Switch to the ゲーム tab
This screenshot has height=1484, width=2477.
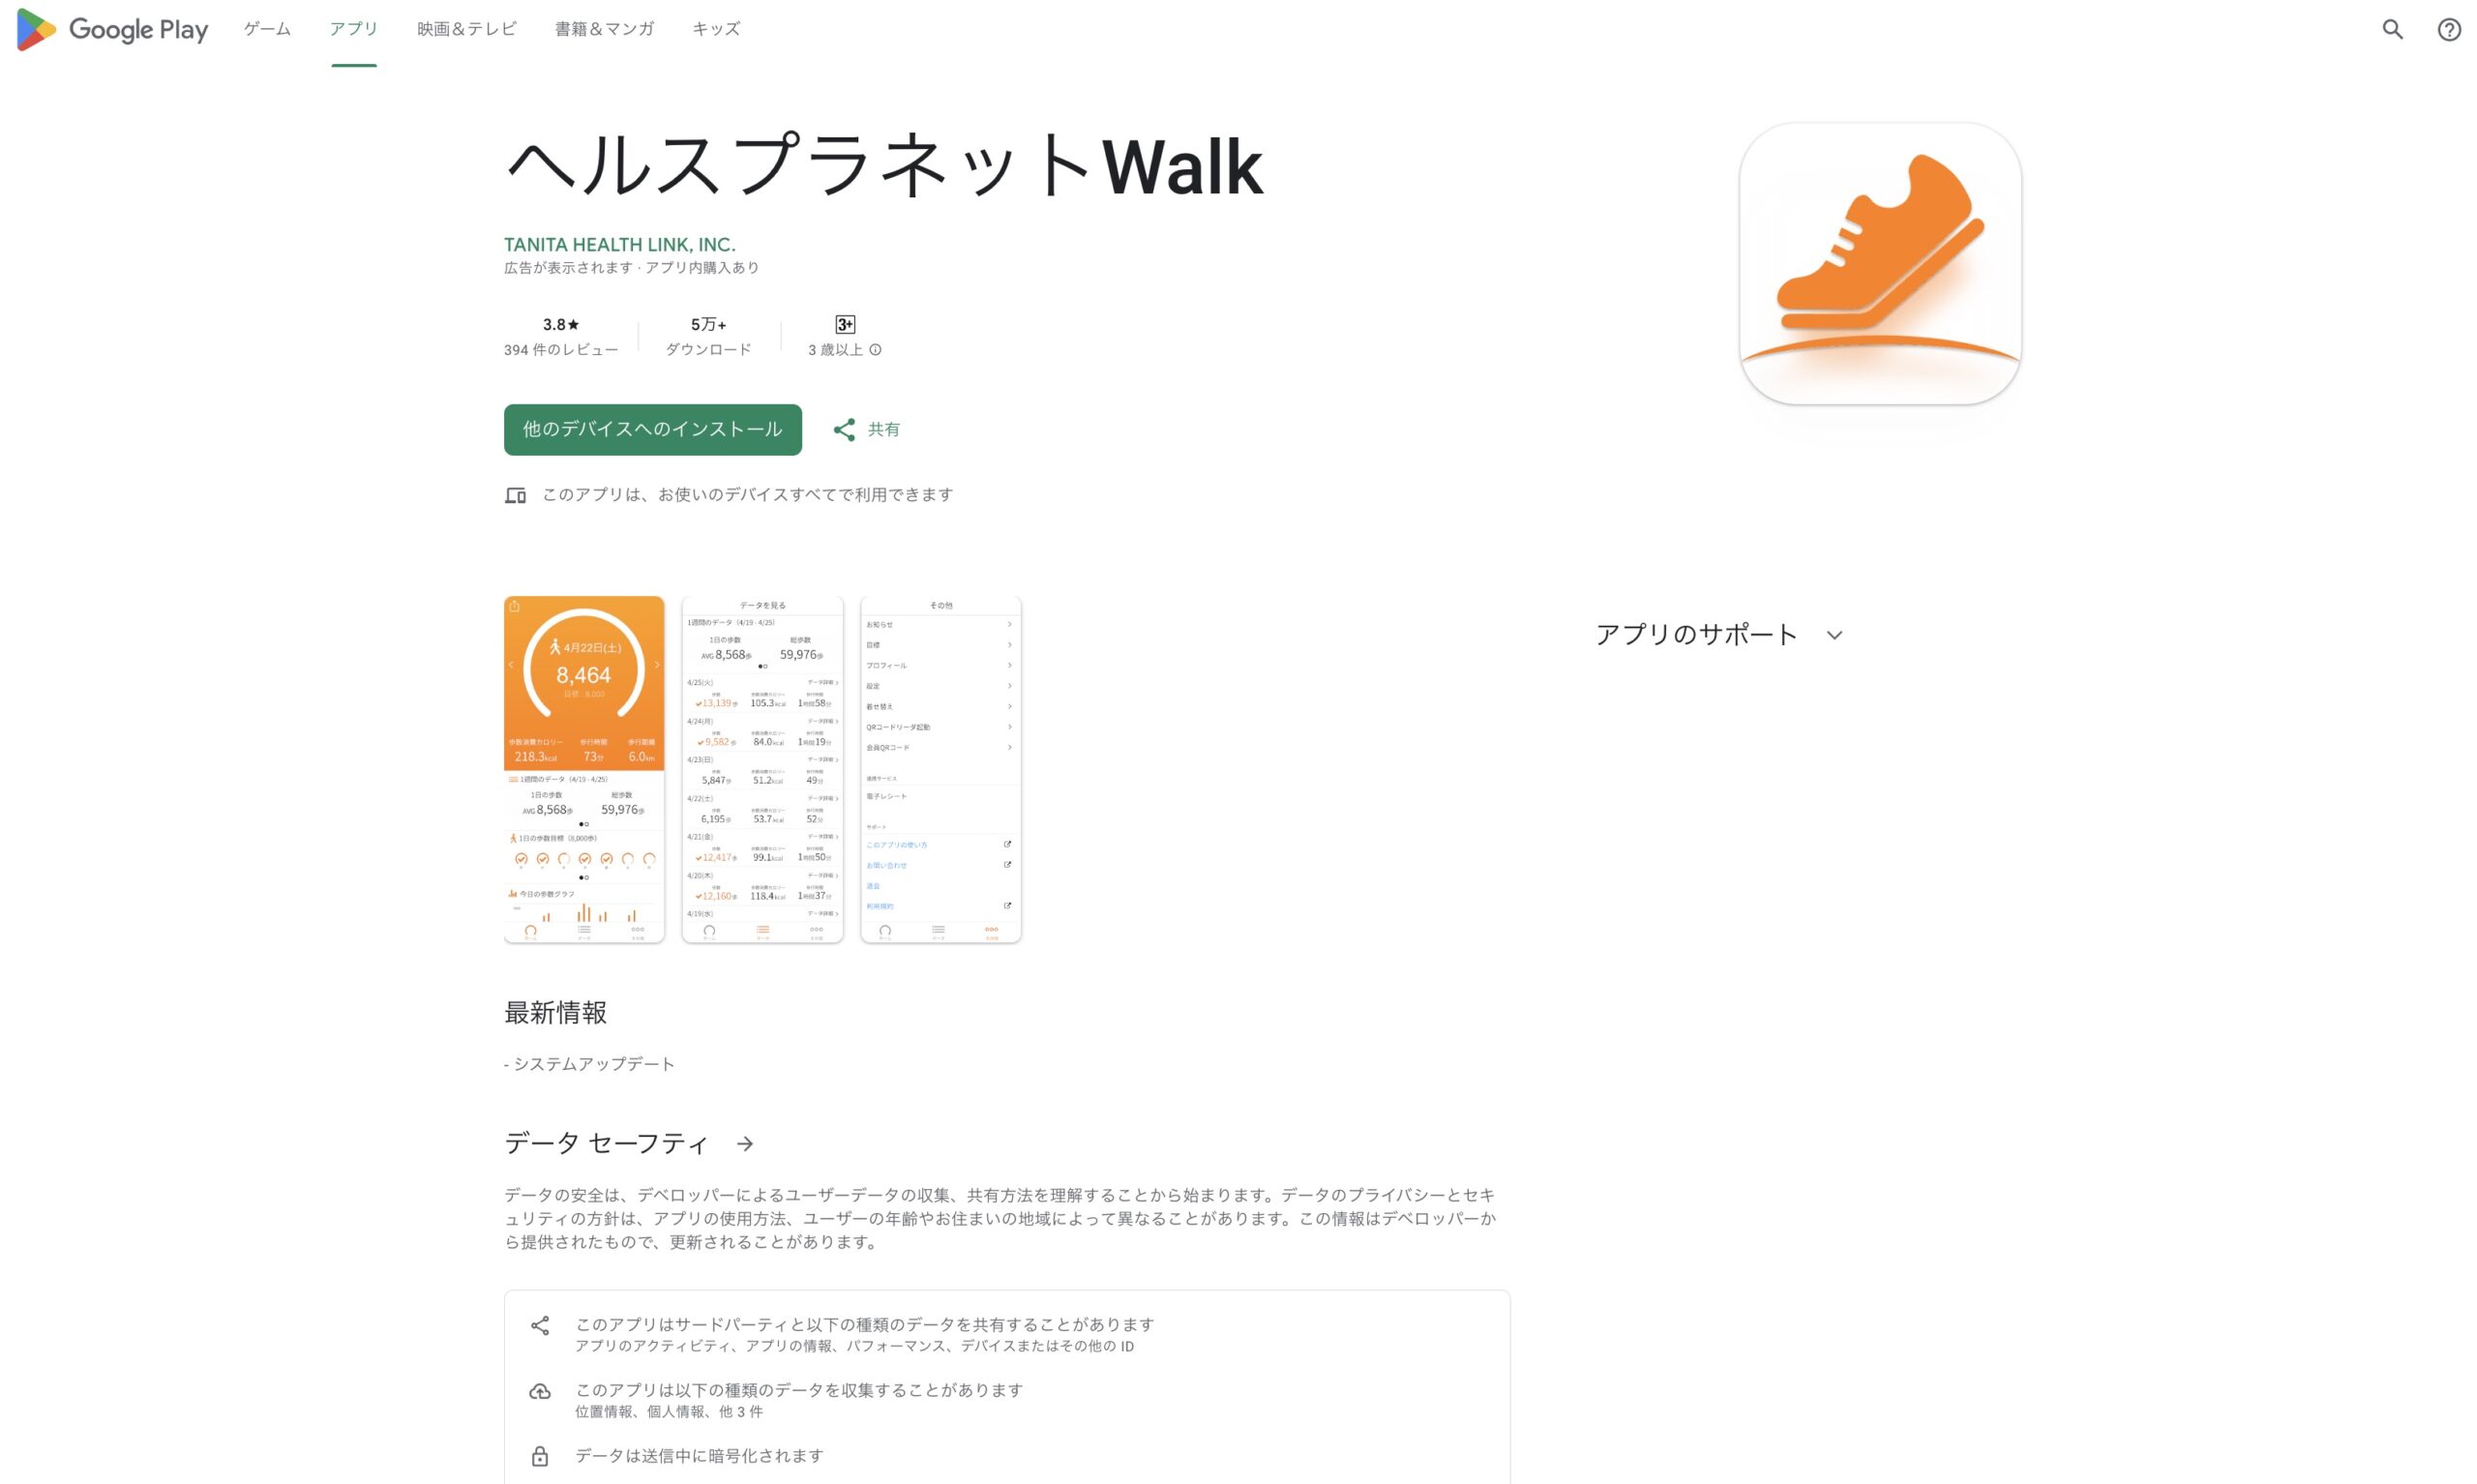(x=267, y=29)
